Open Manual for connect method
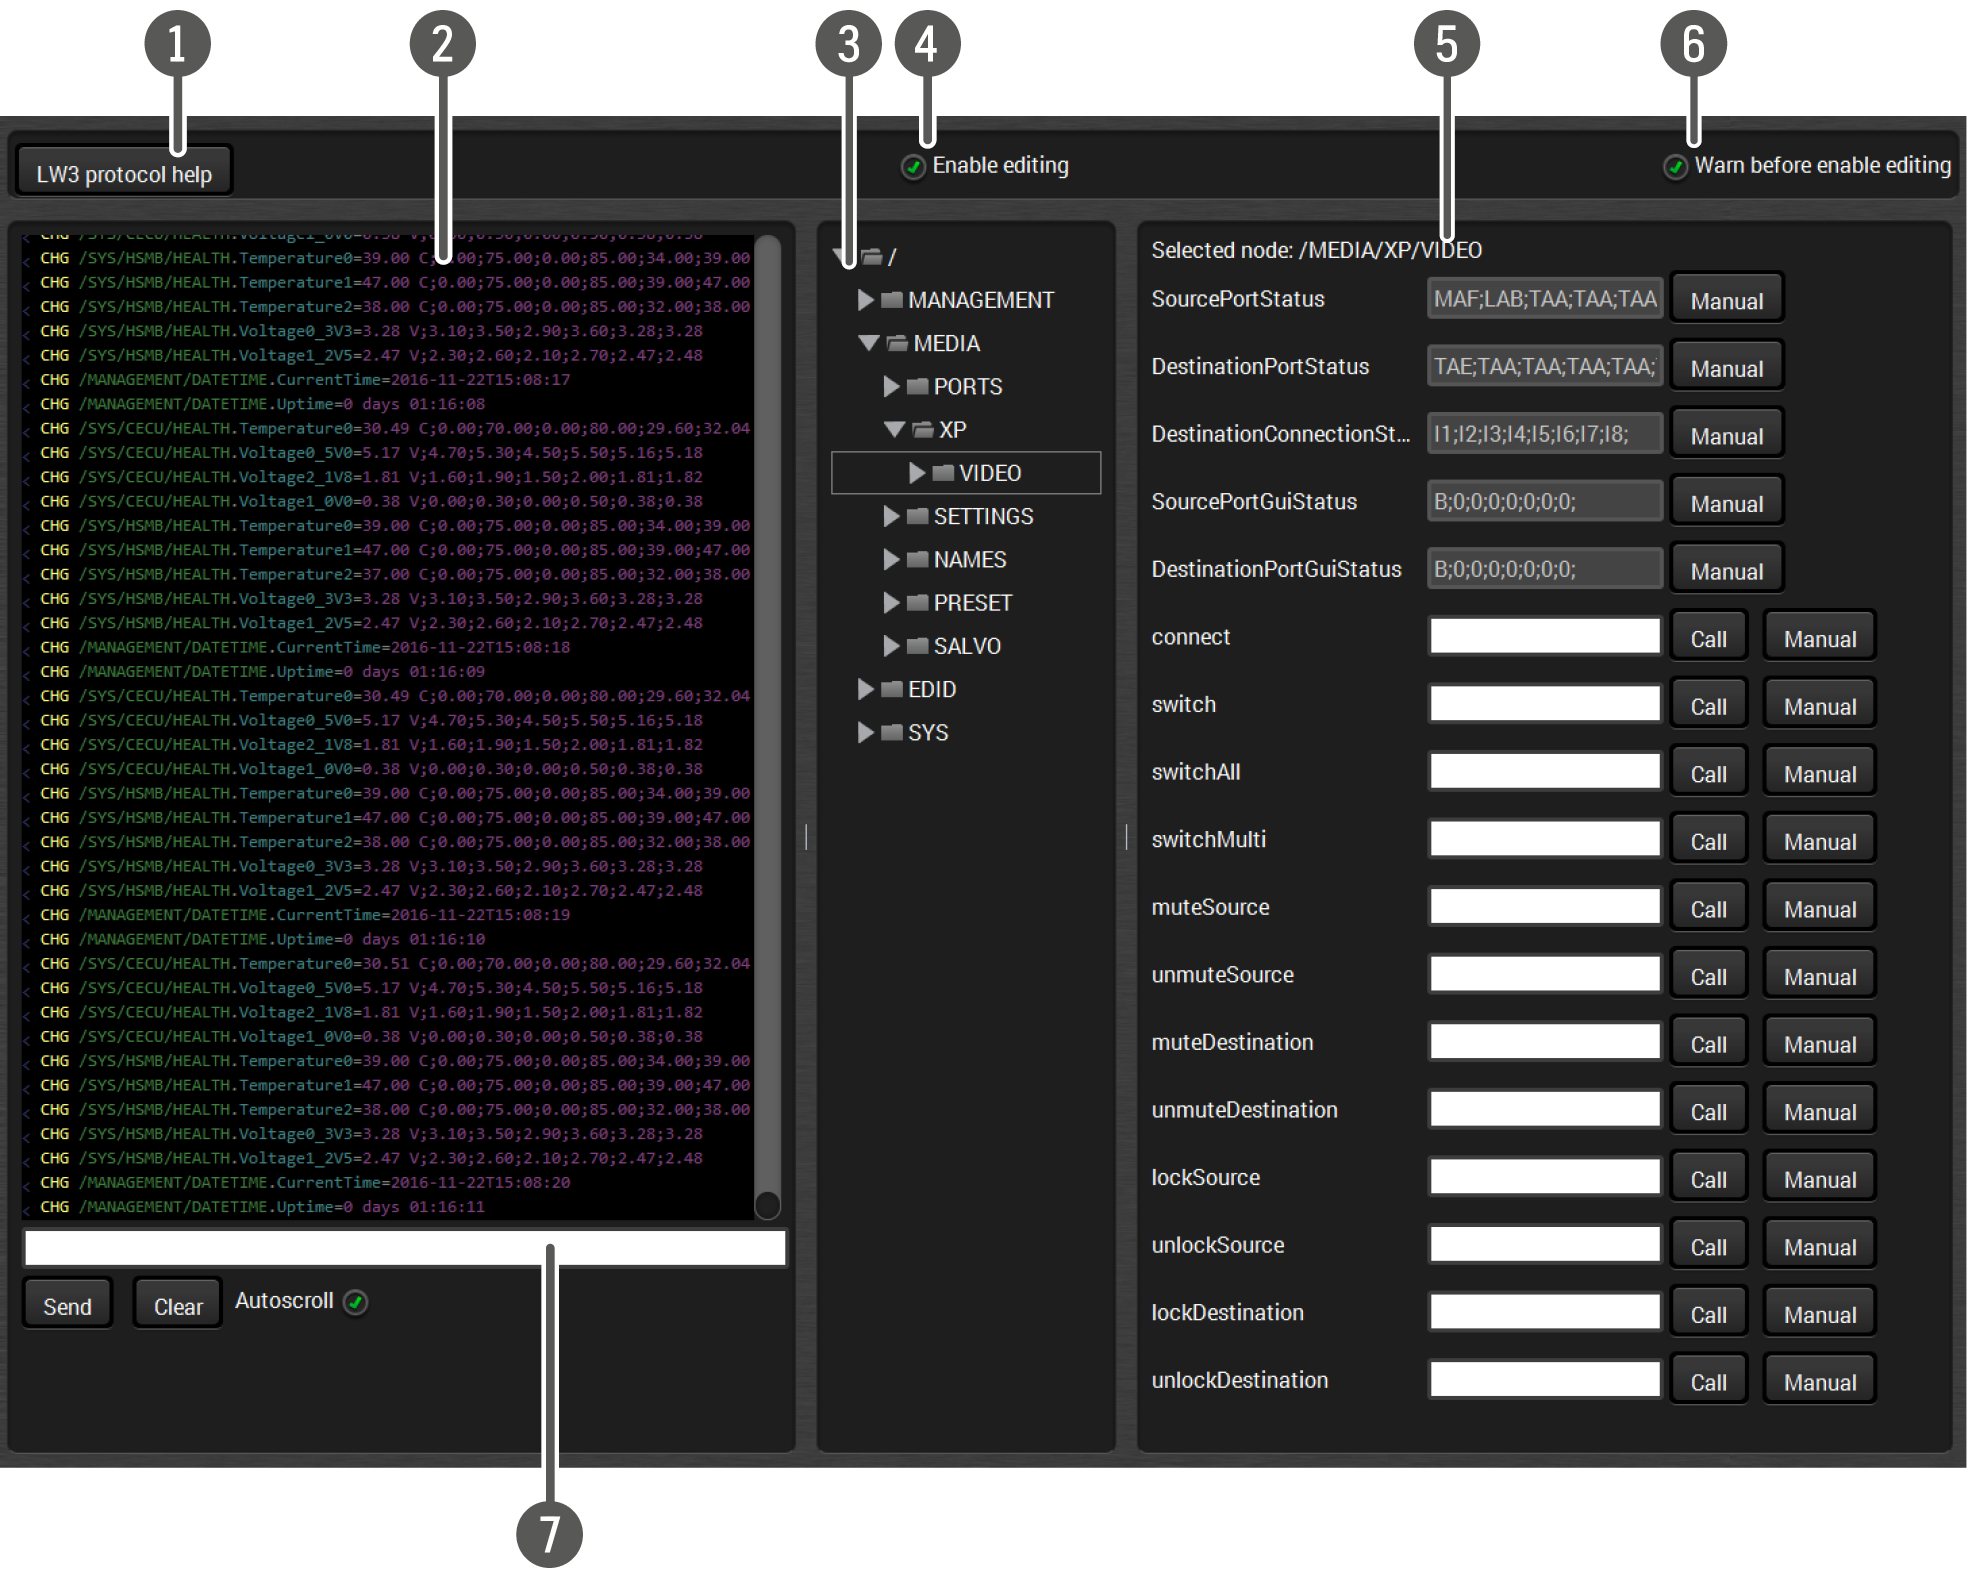The height and width of the screenshot is (1572, 1967). pyautogui.click(x=1819, y=638)
